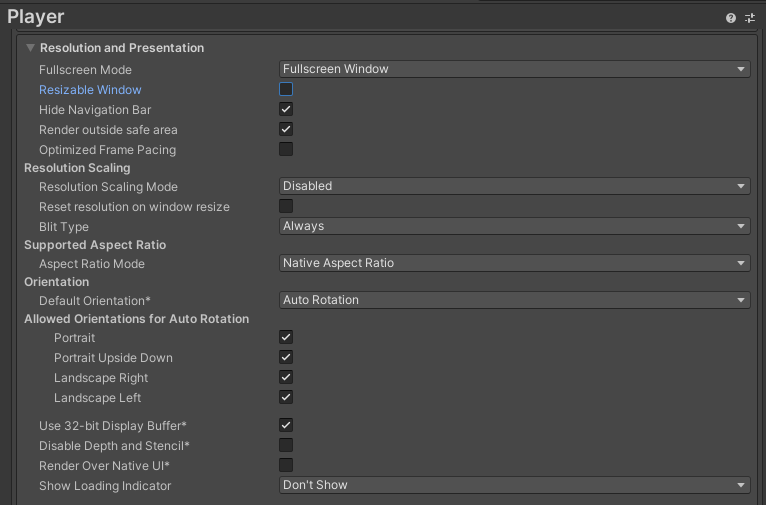This screenshot has height=505, width=766.
Task: Uncheck the Portrait orientation
Action: pos(286,338)
